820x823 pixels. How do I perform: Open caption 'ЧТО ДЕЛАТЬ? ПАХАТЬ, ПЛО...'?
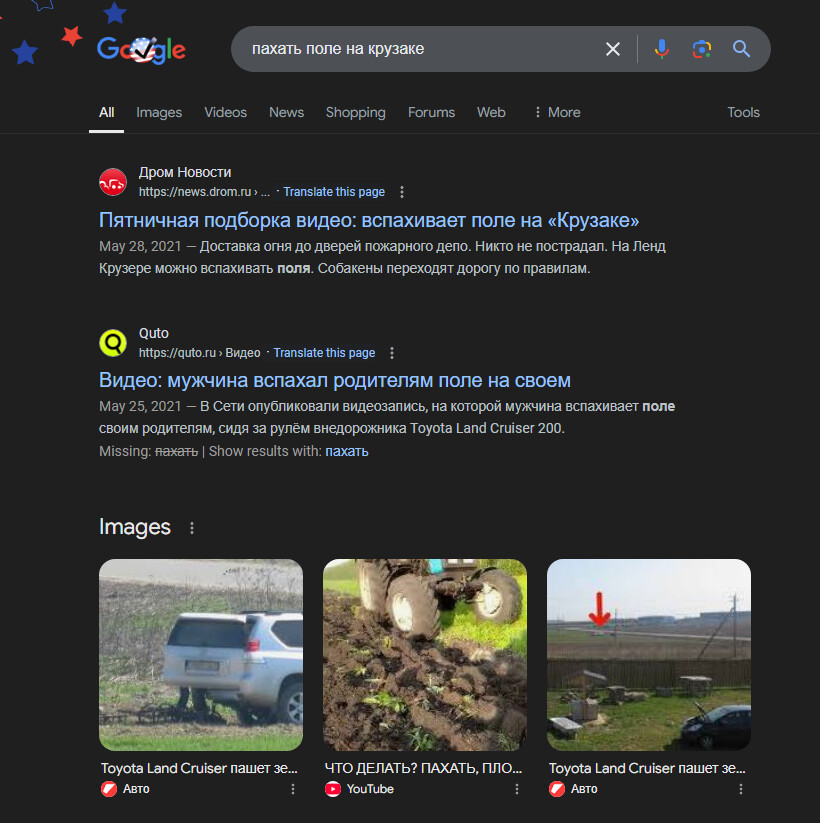(x=423, y=768)
